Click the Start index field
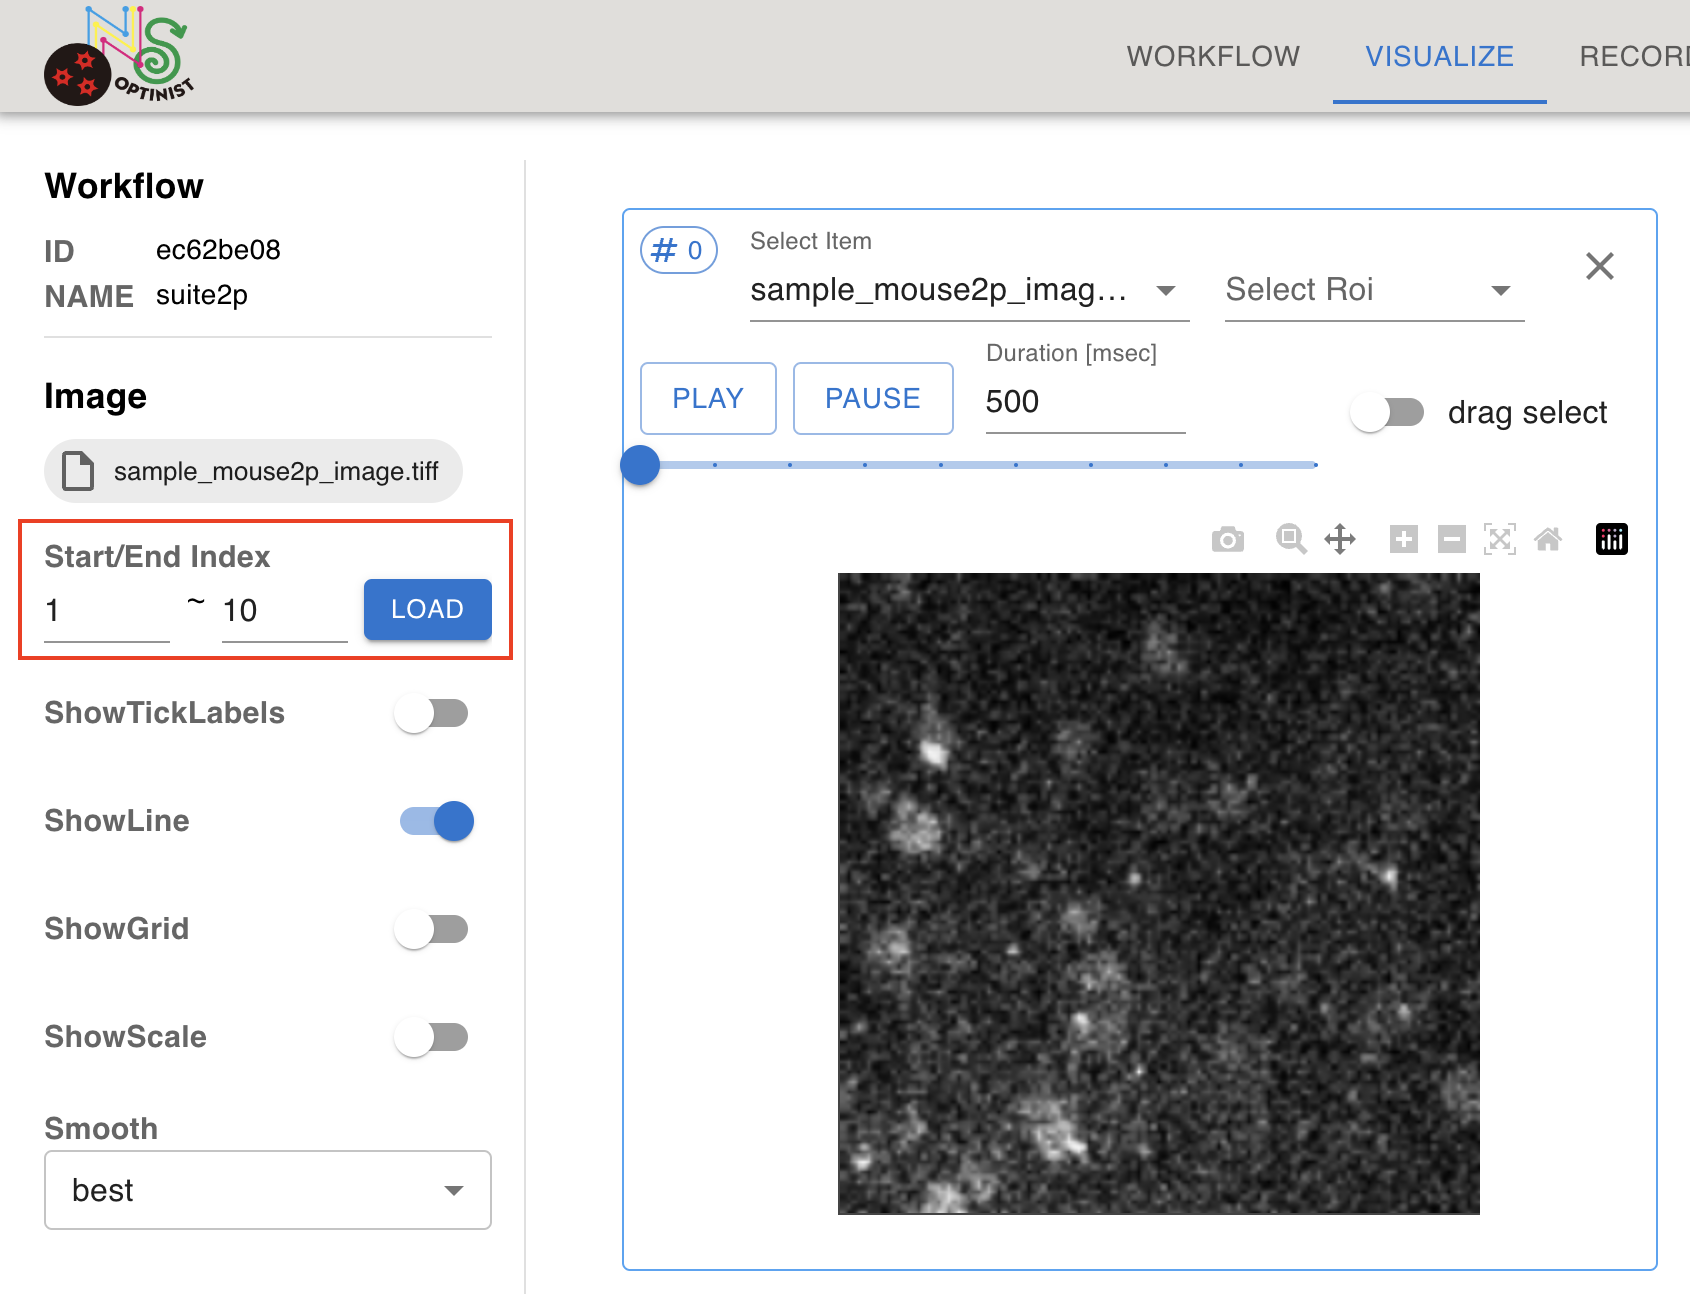 coord(107,610)
